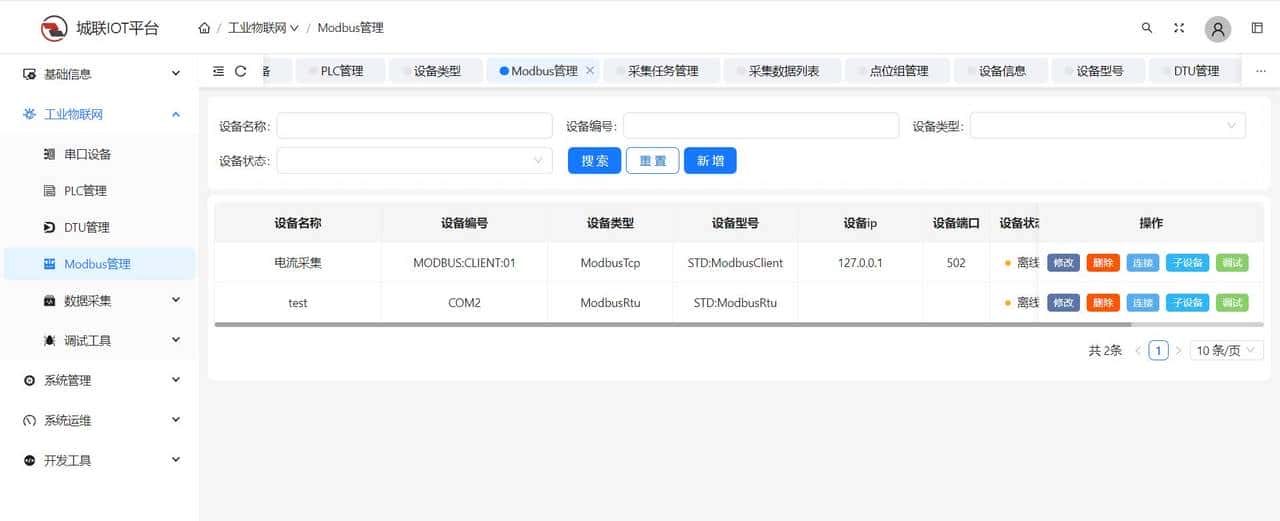This screenshot has height=521, width=1280.
Task: Click 子设备 for 电流采集 row
Action: (1187, 263)
